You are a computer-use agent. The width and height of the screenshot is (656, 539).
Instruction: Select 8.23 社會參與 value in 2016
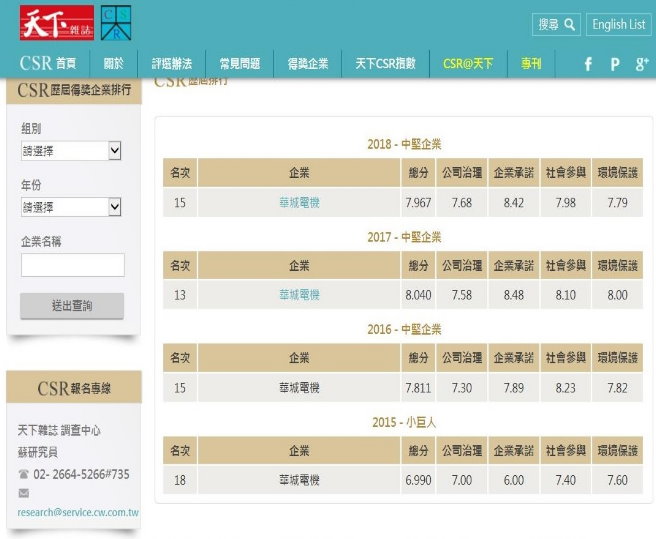566,388
